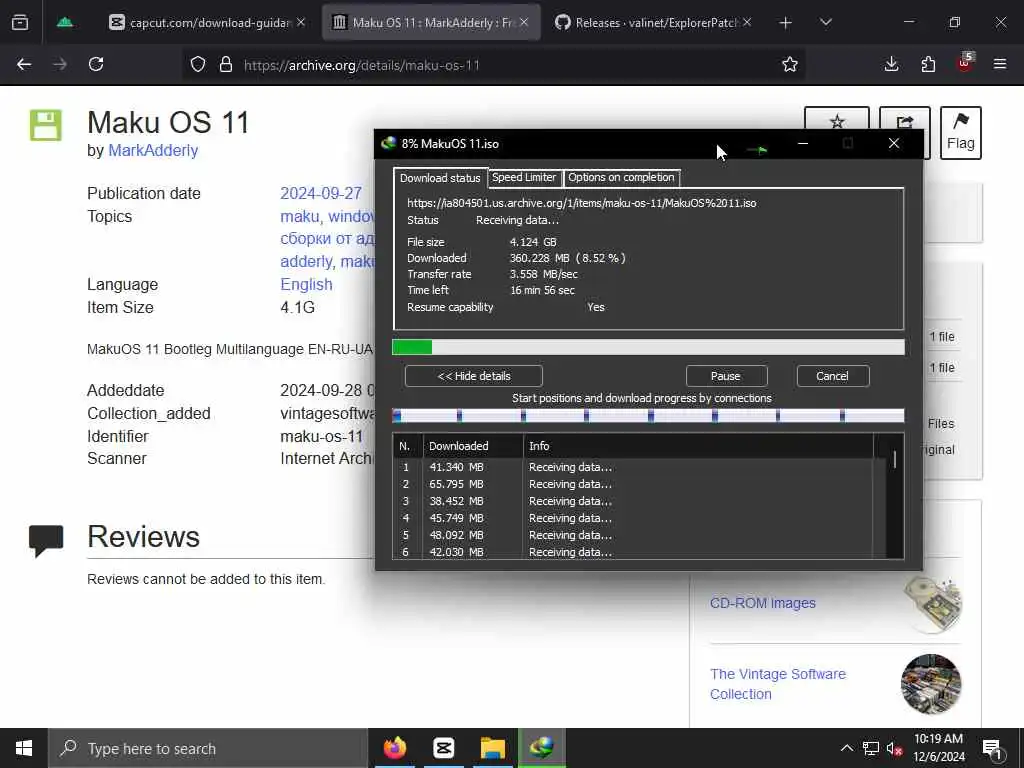Select connection row 1 with 41.340 MB
Image resolution: width=1024 pixels, height=768 pixels.
point(633,467)
